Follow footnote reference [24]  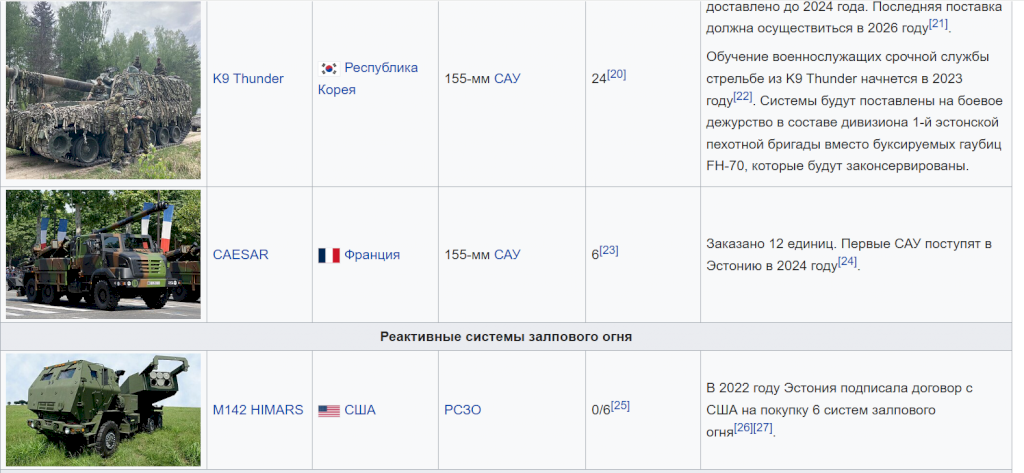(847, 261)
